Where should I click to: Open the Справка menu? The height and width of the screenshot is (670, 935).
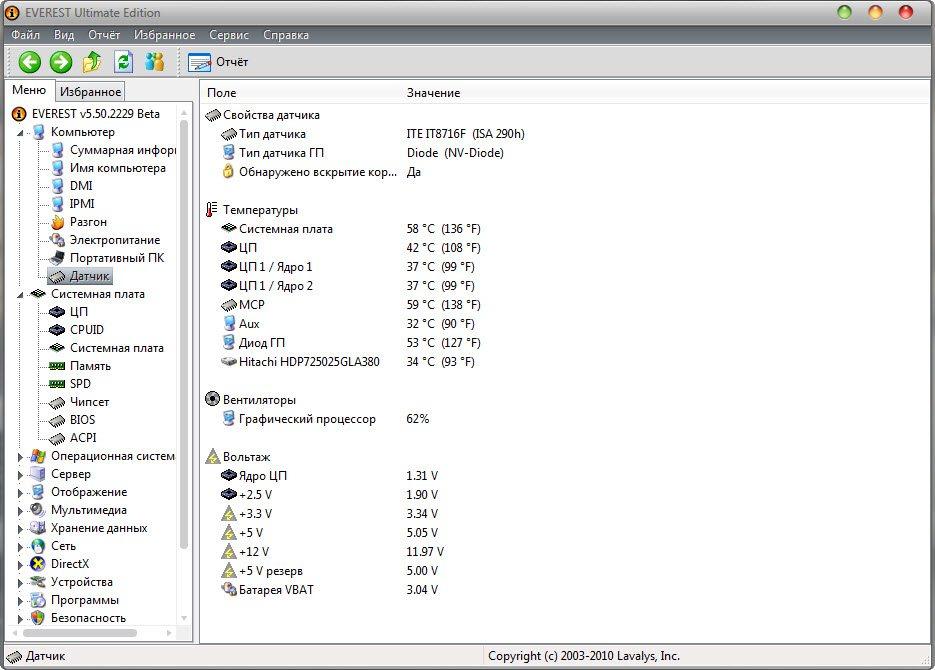(x=286, y=35)
